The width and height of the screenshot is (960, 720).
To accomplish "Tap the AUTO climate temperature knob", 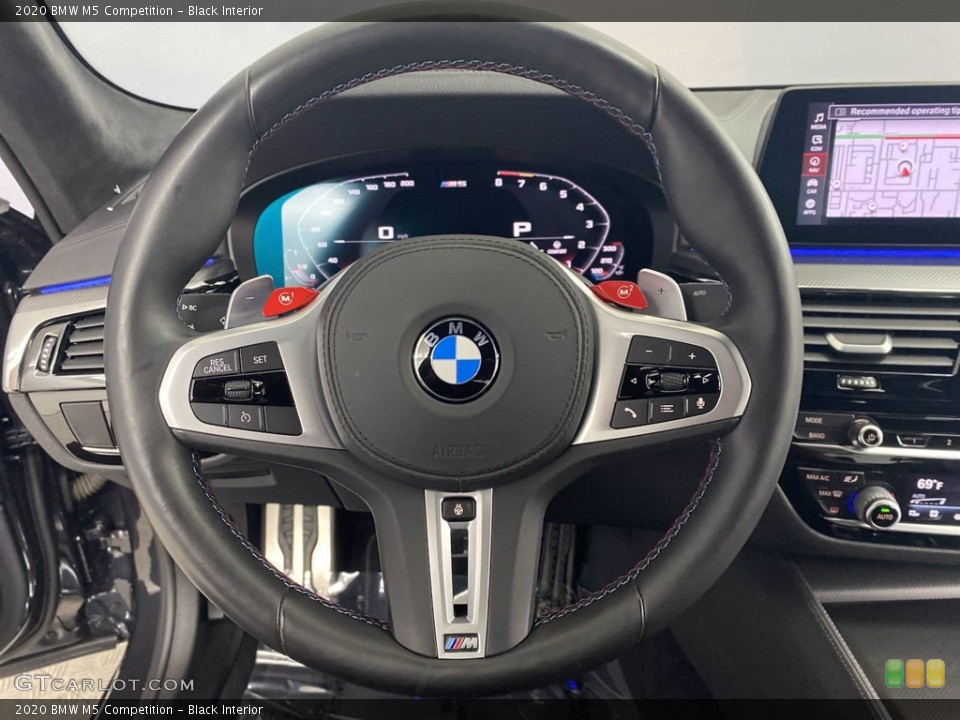I will click(877, 506).
